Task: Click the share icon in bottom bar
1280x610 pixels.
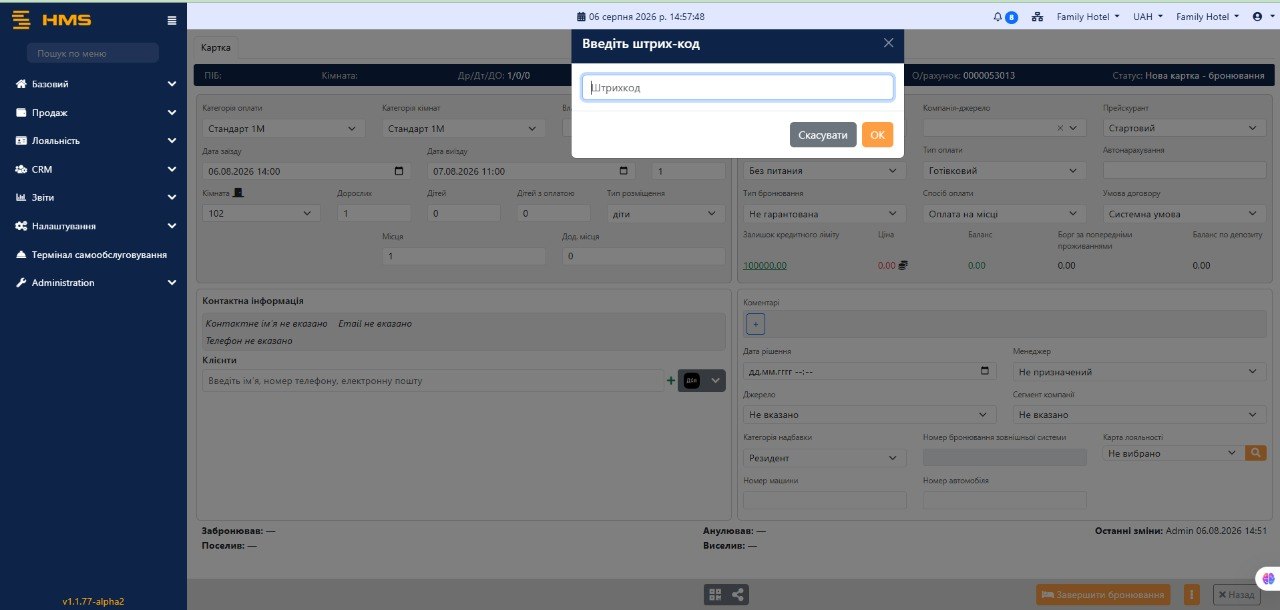Action: [739, 594]
